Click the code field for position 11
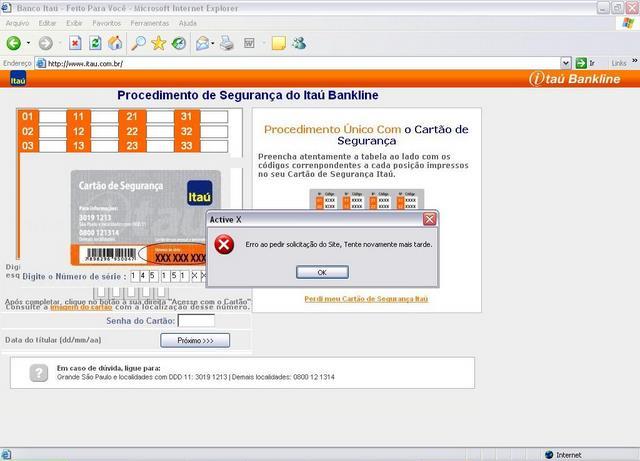This screenshot has height=461, width=640. pyautogui.click(x=104, y=117)
